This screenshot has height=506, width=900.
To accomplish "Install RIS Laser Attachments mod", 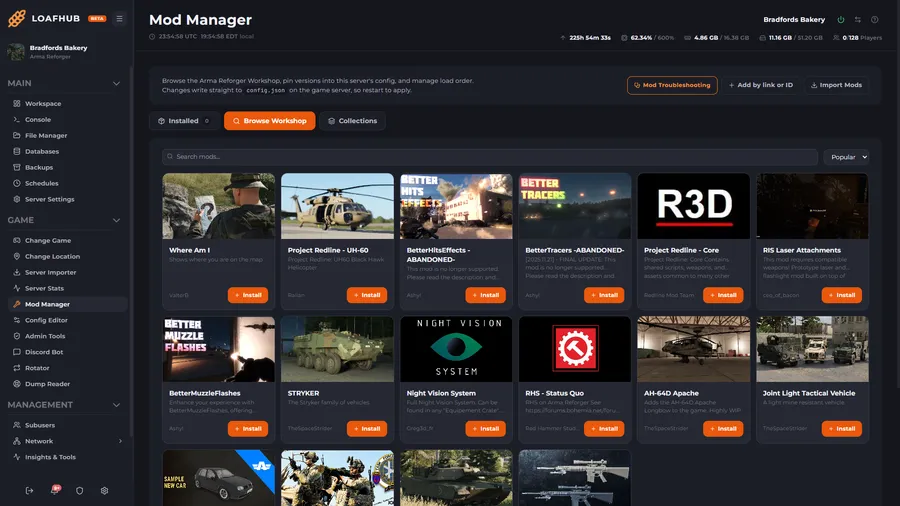I will point(842,295).
